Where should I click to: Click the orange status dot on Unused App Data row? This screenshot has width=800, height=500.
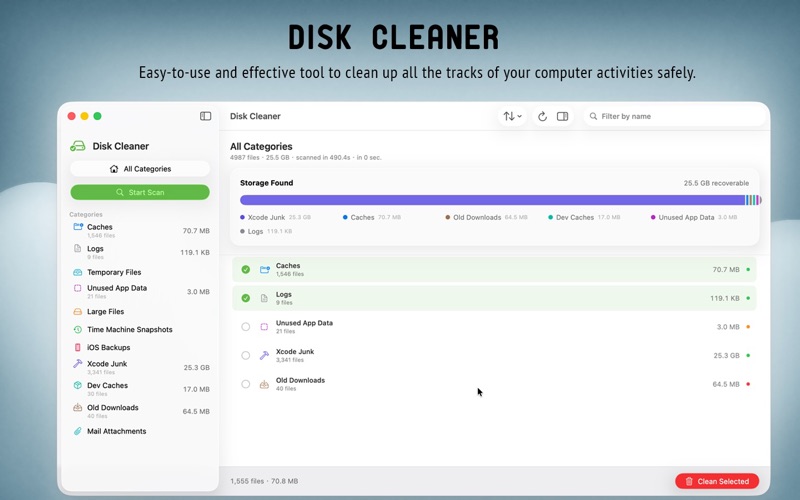tap(748, 327)
